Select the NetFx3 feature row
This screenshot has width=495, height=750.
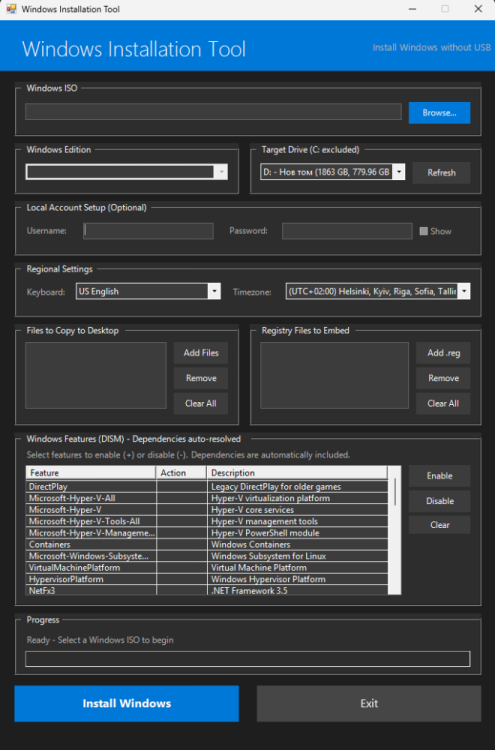coord(207,590)
